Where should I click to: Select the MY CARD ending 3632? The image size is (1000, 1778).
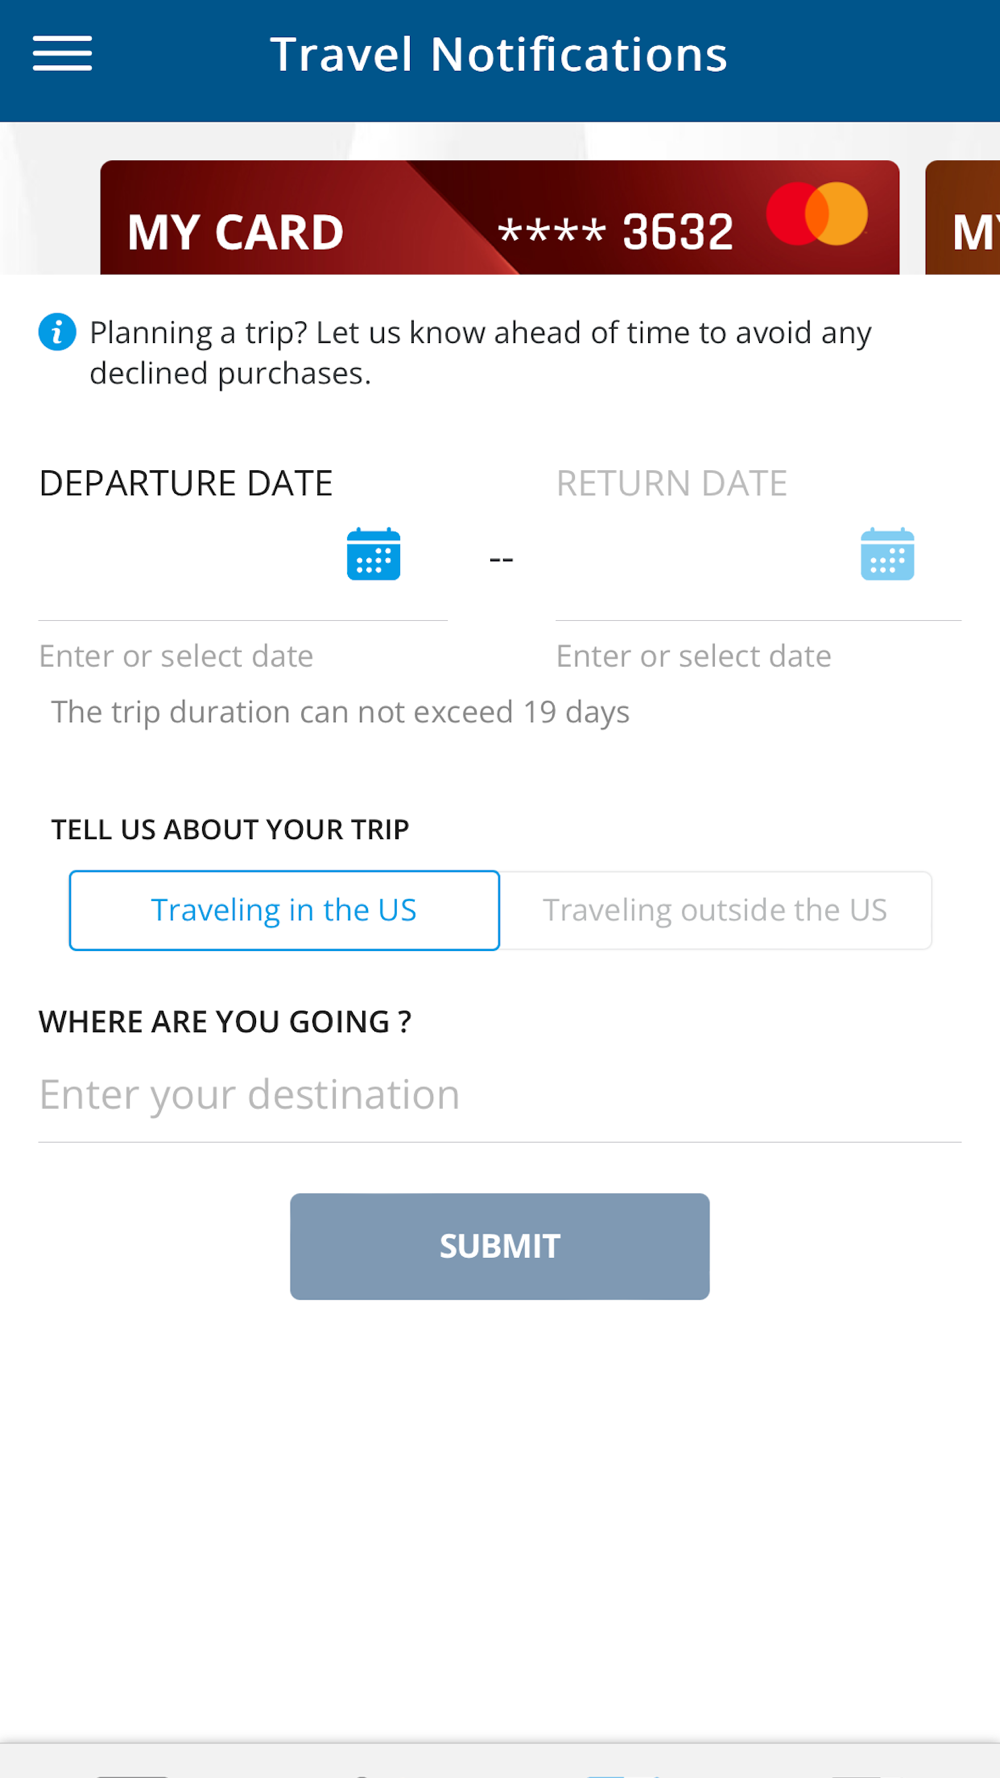click(x=300, y=225)
